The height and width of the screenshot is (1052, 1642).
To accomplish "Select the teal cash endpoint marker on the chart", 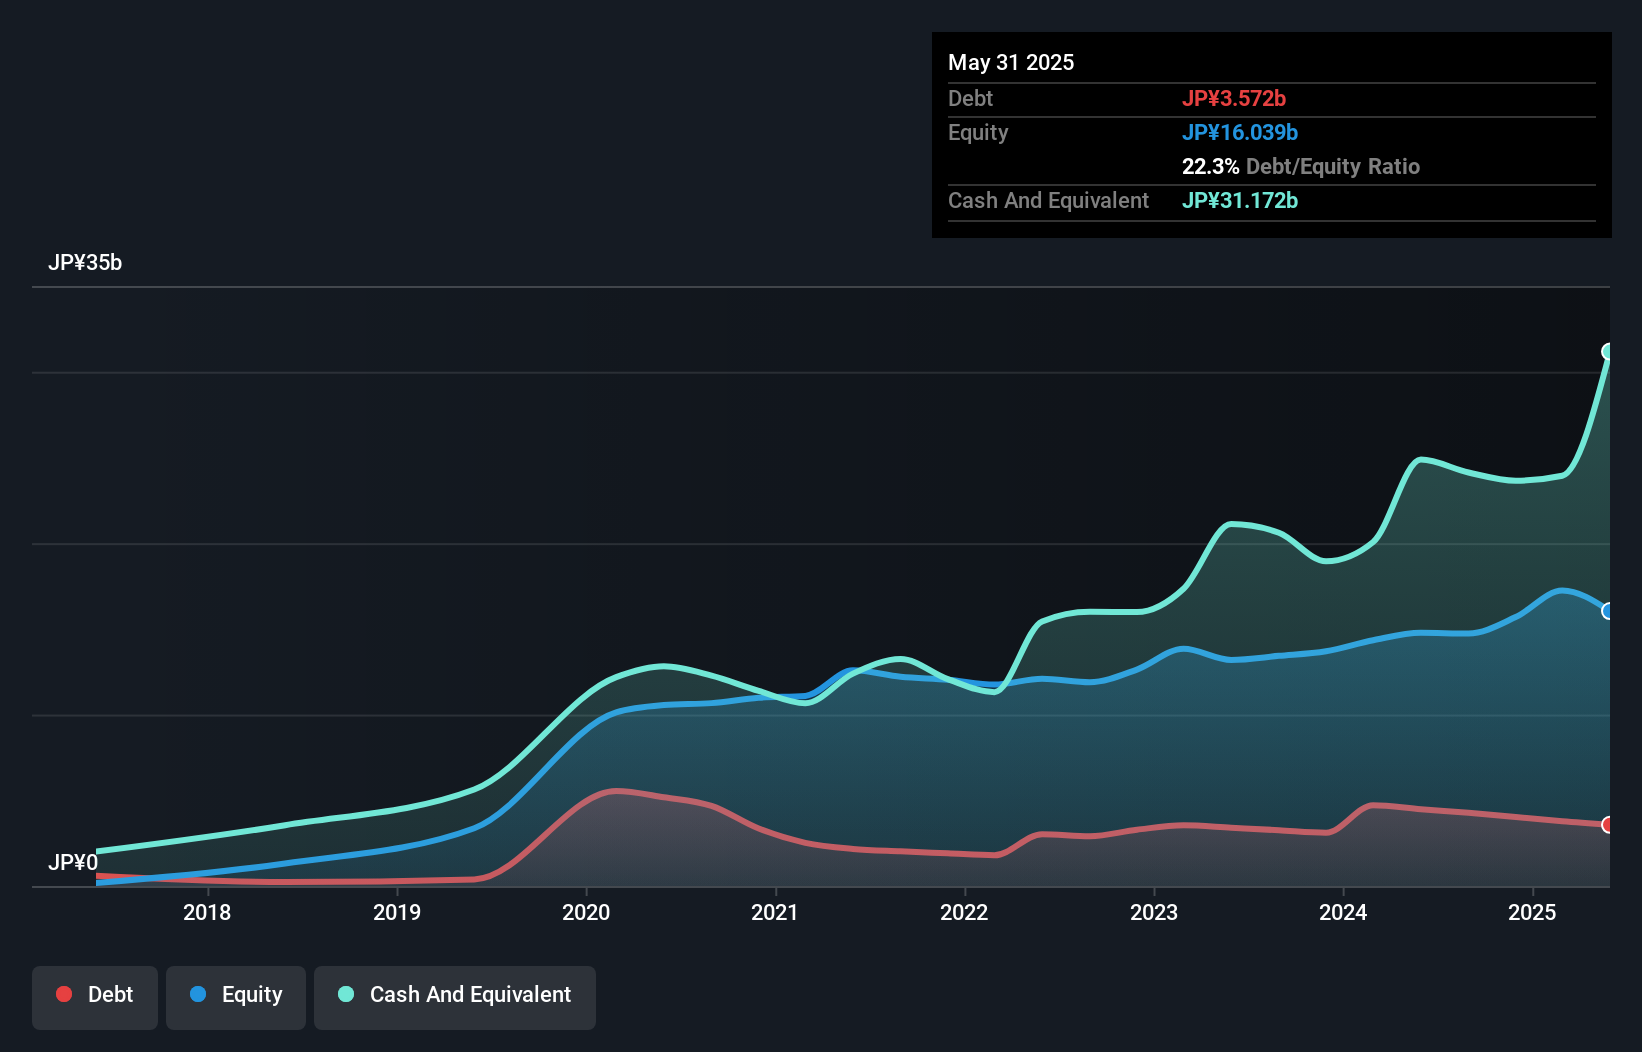I will pyautogui.click(x=1608, y=350).
